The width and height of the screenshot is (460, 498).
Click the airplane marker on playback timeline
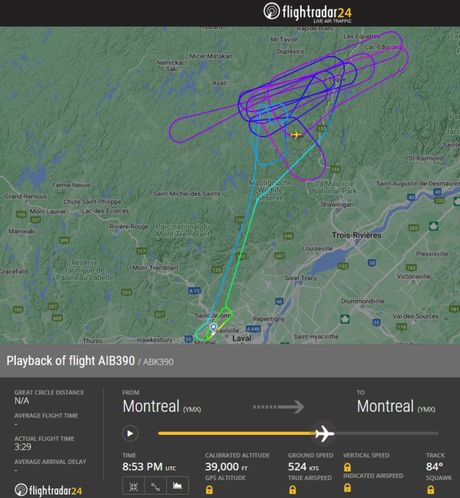(324, 433)
